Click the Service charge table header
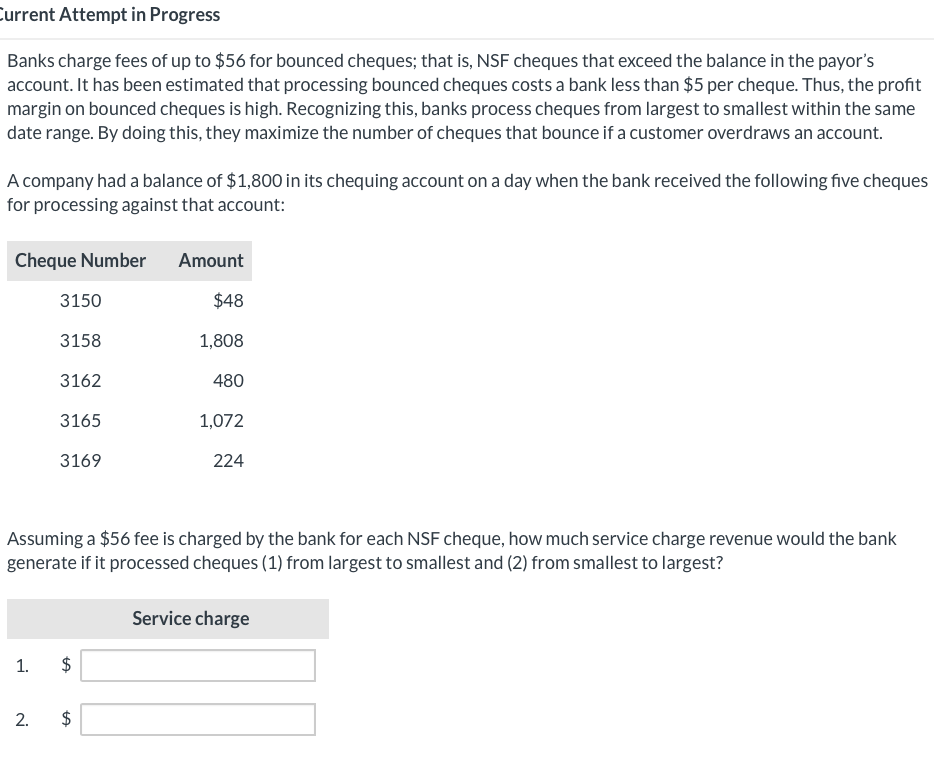The width and height of the screenshot is (934, 770). (x=189, y=618)
